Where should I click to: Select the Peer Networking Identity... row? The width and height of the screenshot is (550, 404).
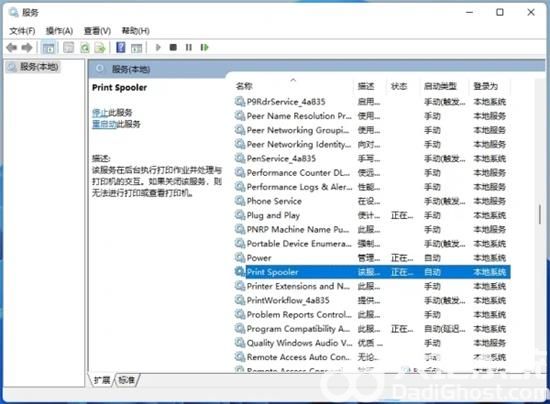pos(372,144)
